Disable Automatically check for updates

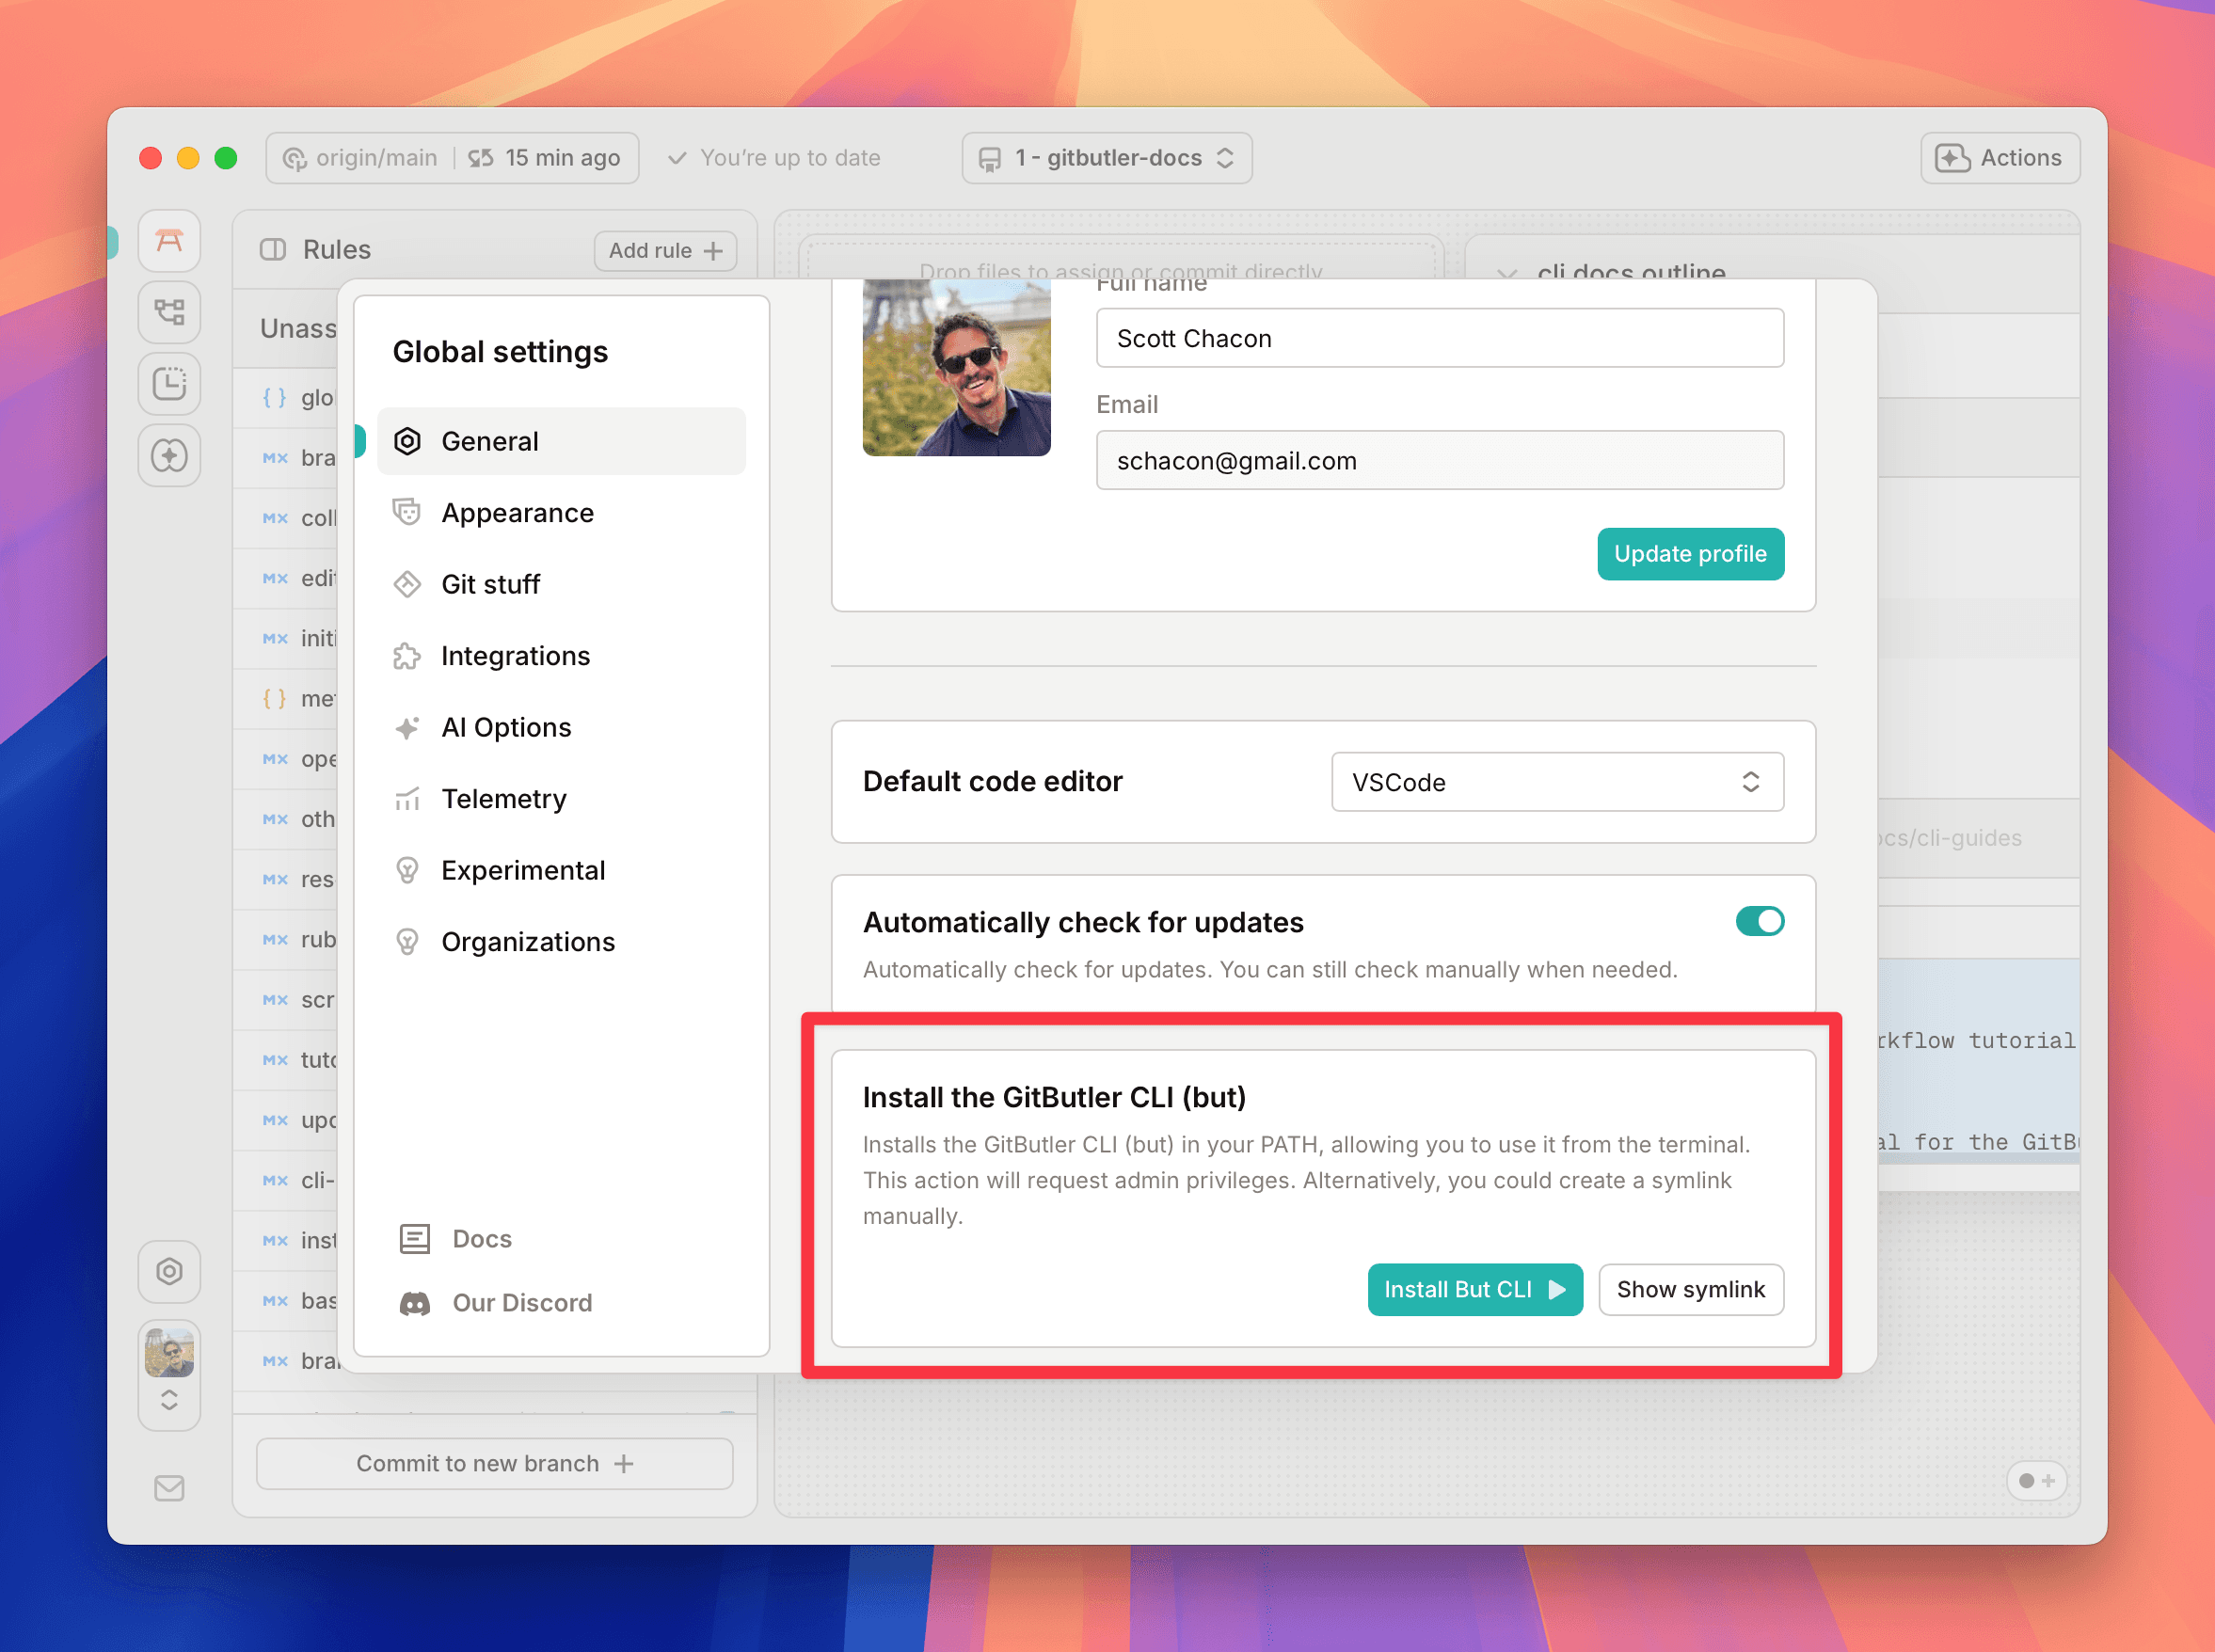pyautogui.click(x=1760, y=921)
